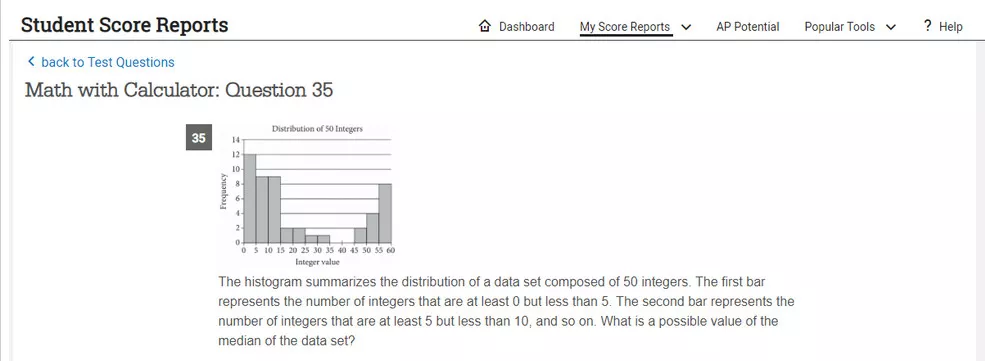Select the number 35 question badge
The image size is (985, 361).
tap(199, 138)
